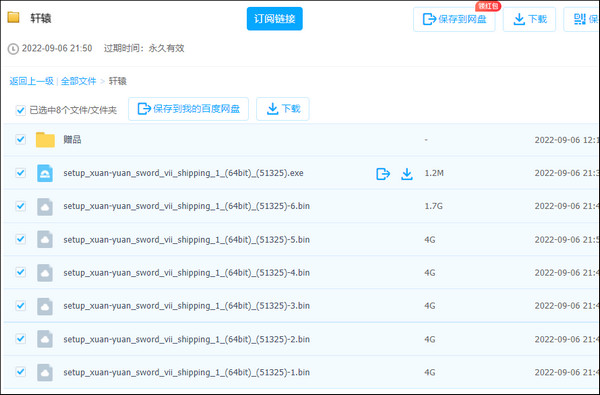Image resolution: width=600 pixels, height=395 pixels.
Task: Click the blue .exe file icon
Action: (45, 173)
